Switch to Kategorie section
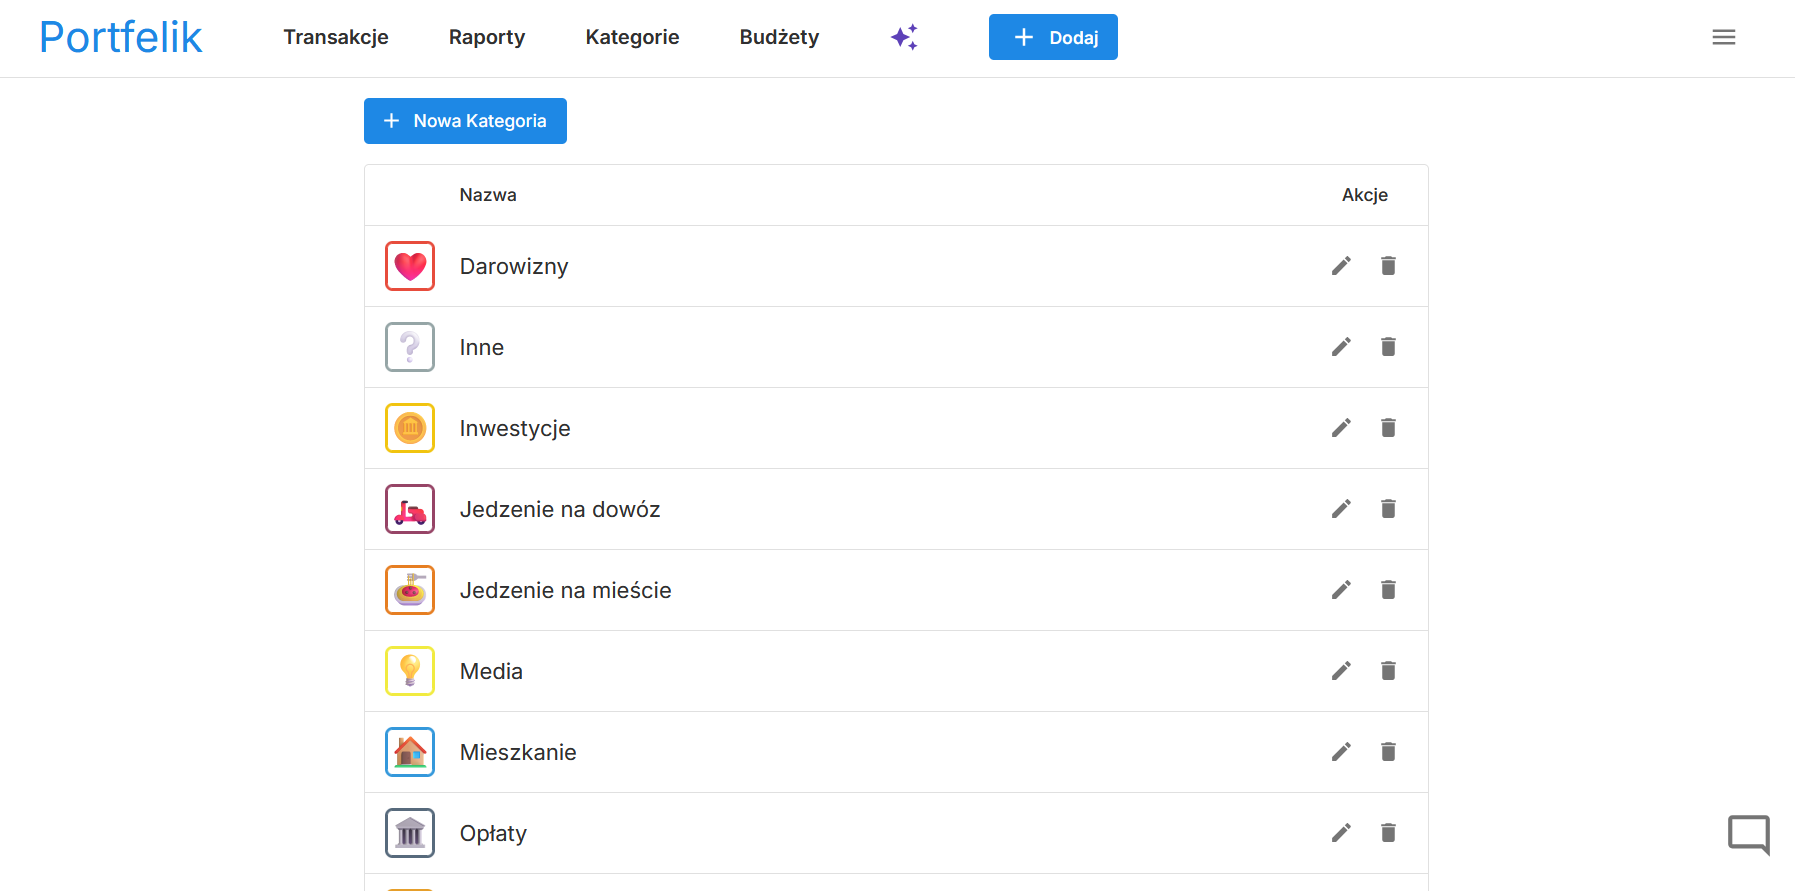The image size is (1795, 891). [632, 37]
